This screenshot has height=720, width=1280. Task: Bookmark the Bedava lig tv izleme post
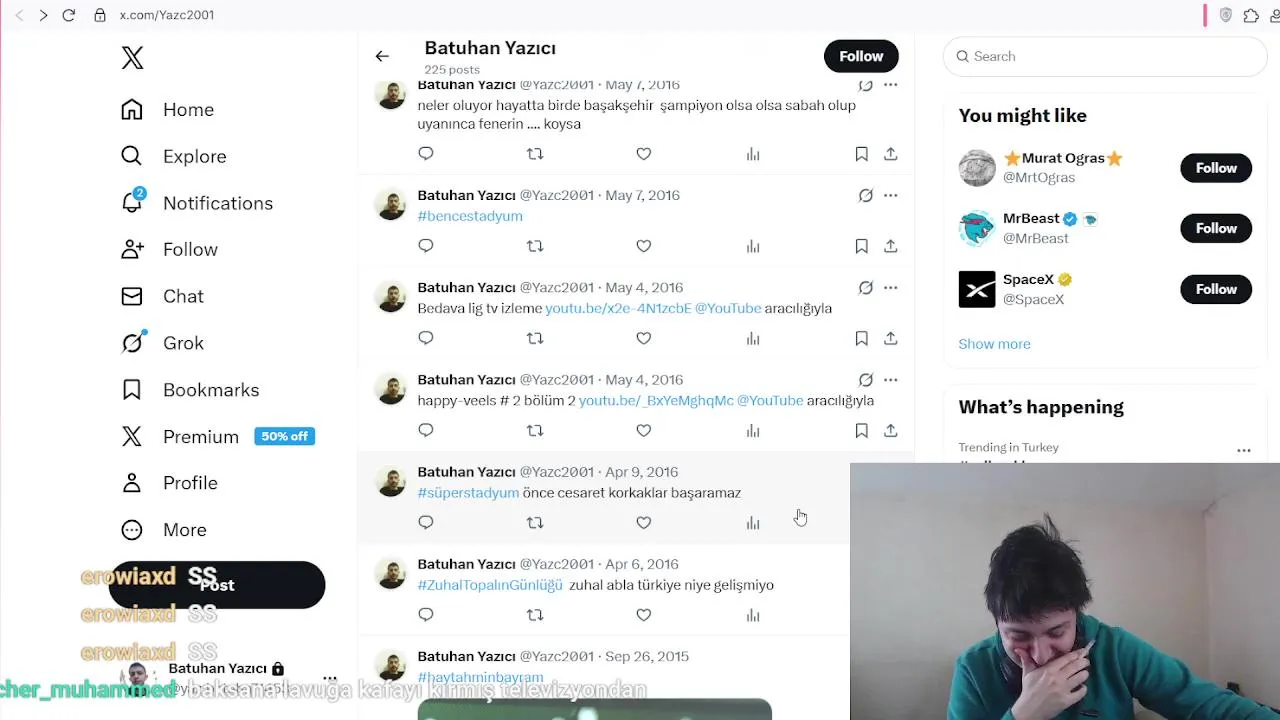click(x=861, y=339)
